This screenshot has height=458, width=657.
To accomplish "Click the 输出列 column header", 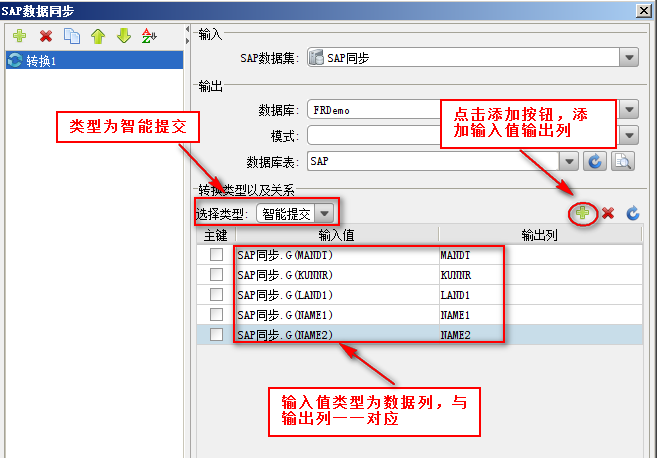I will tap(540, 235).
